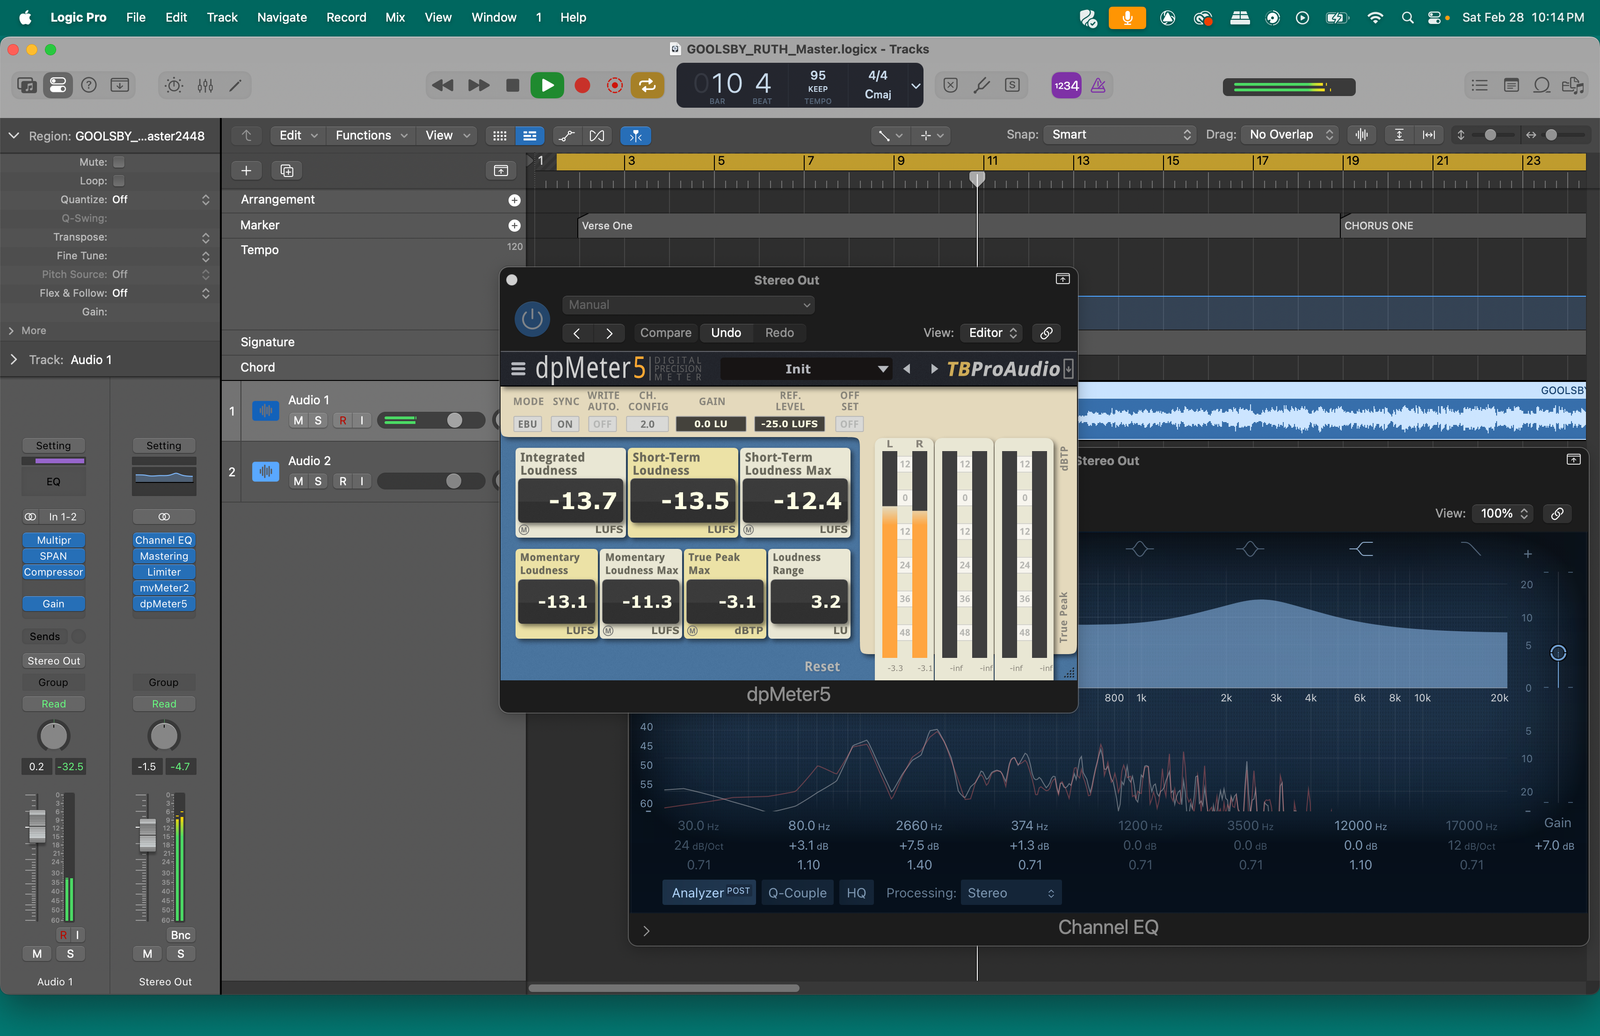This screenshot has height=1036, width=1600.
Task: Open the dpMeter5 Init preset dropdown
Action: coord(805,369)
